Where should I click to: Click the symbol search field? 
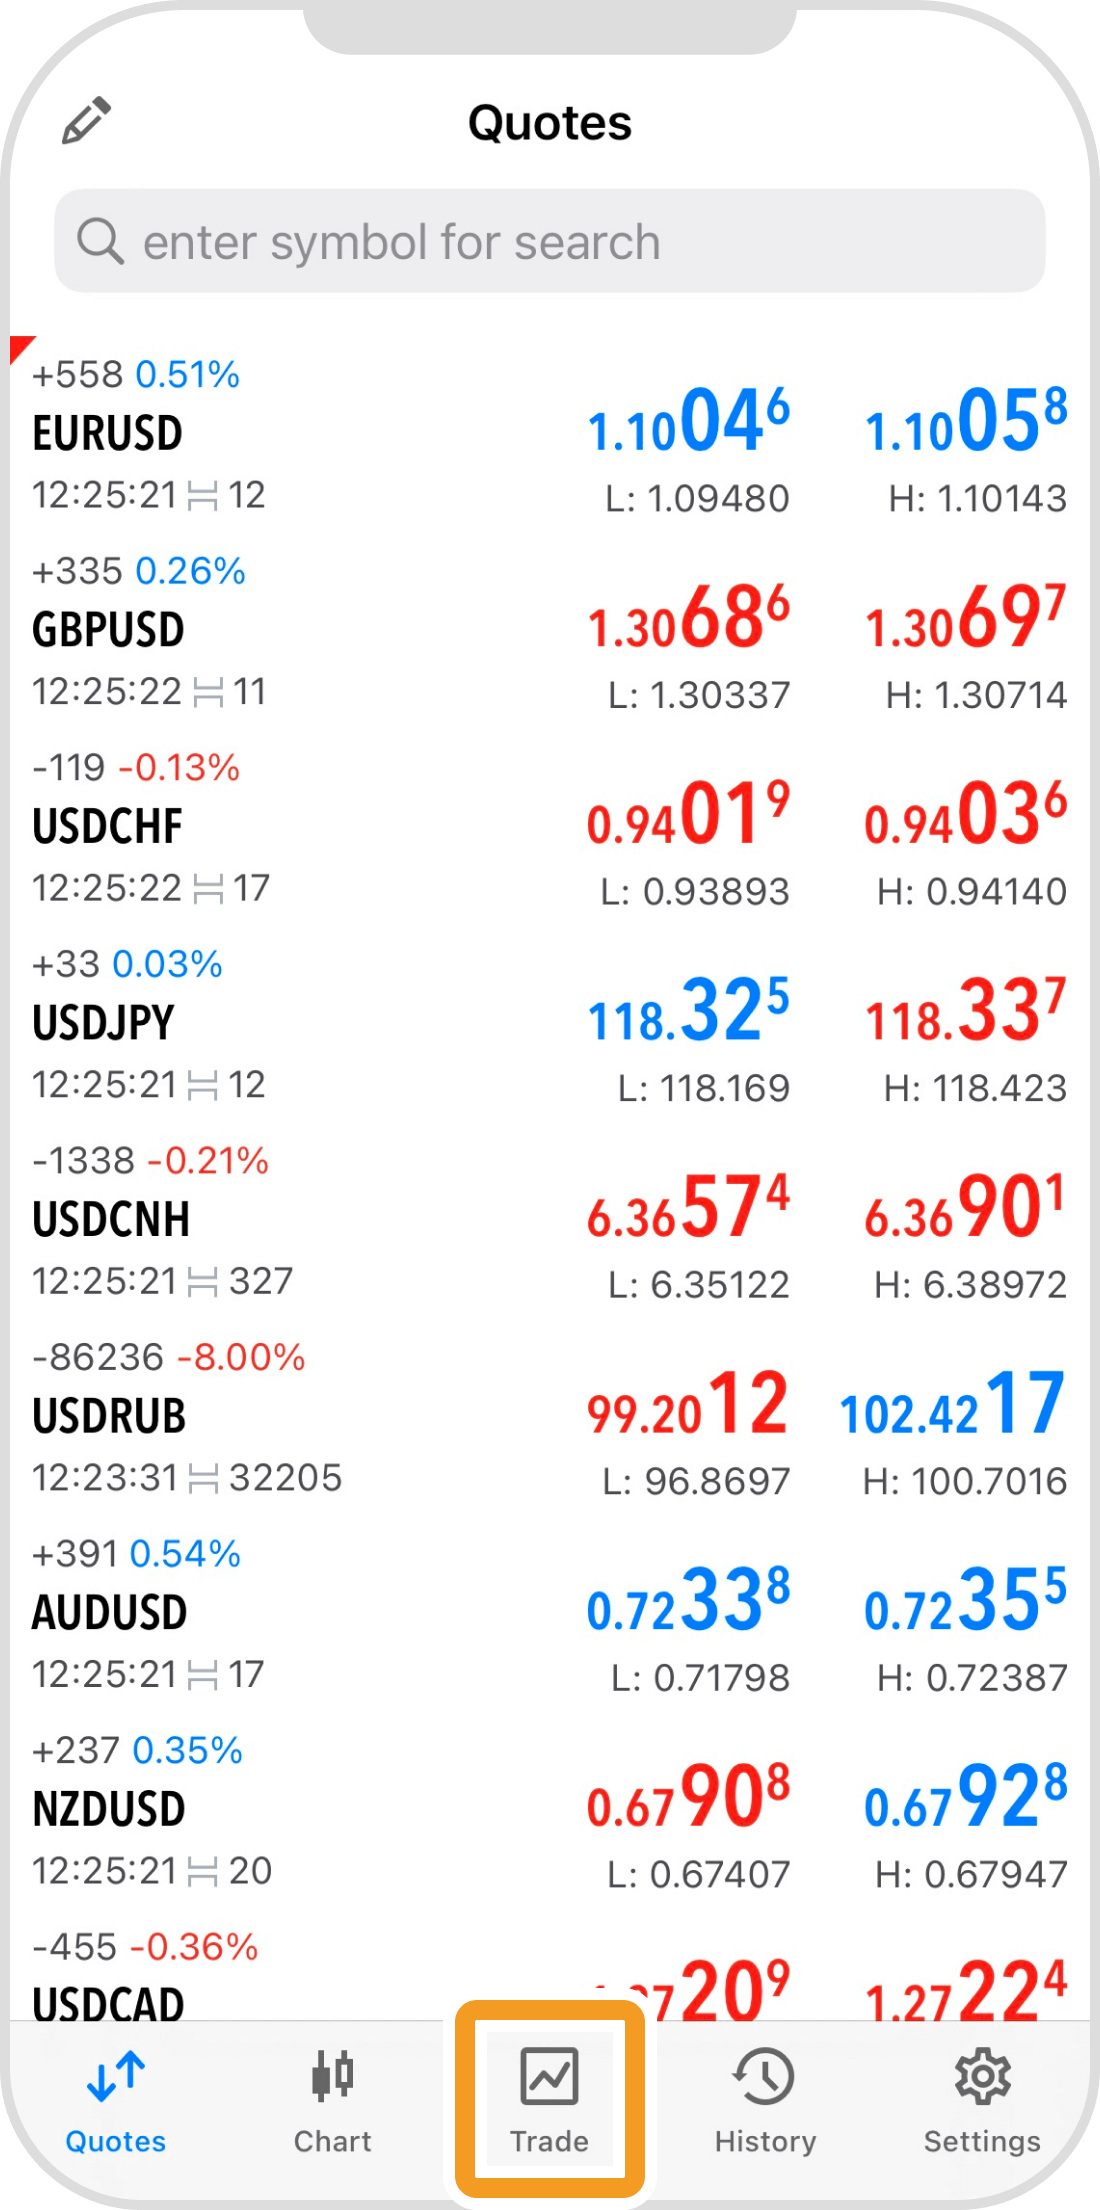pyautogui.click(x=550, y=242)
